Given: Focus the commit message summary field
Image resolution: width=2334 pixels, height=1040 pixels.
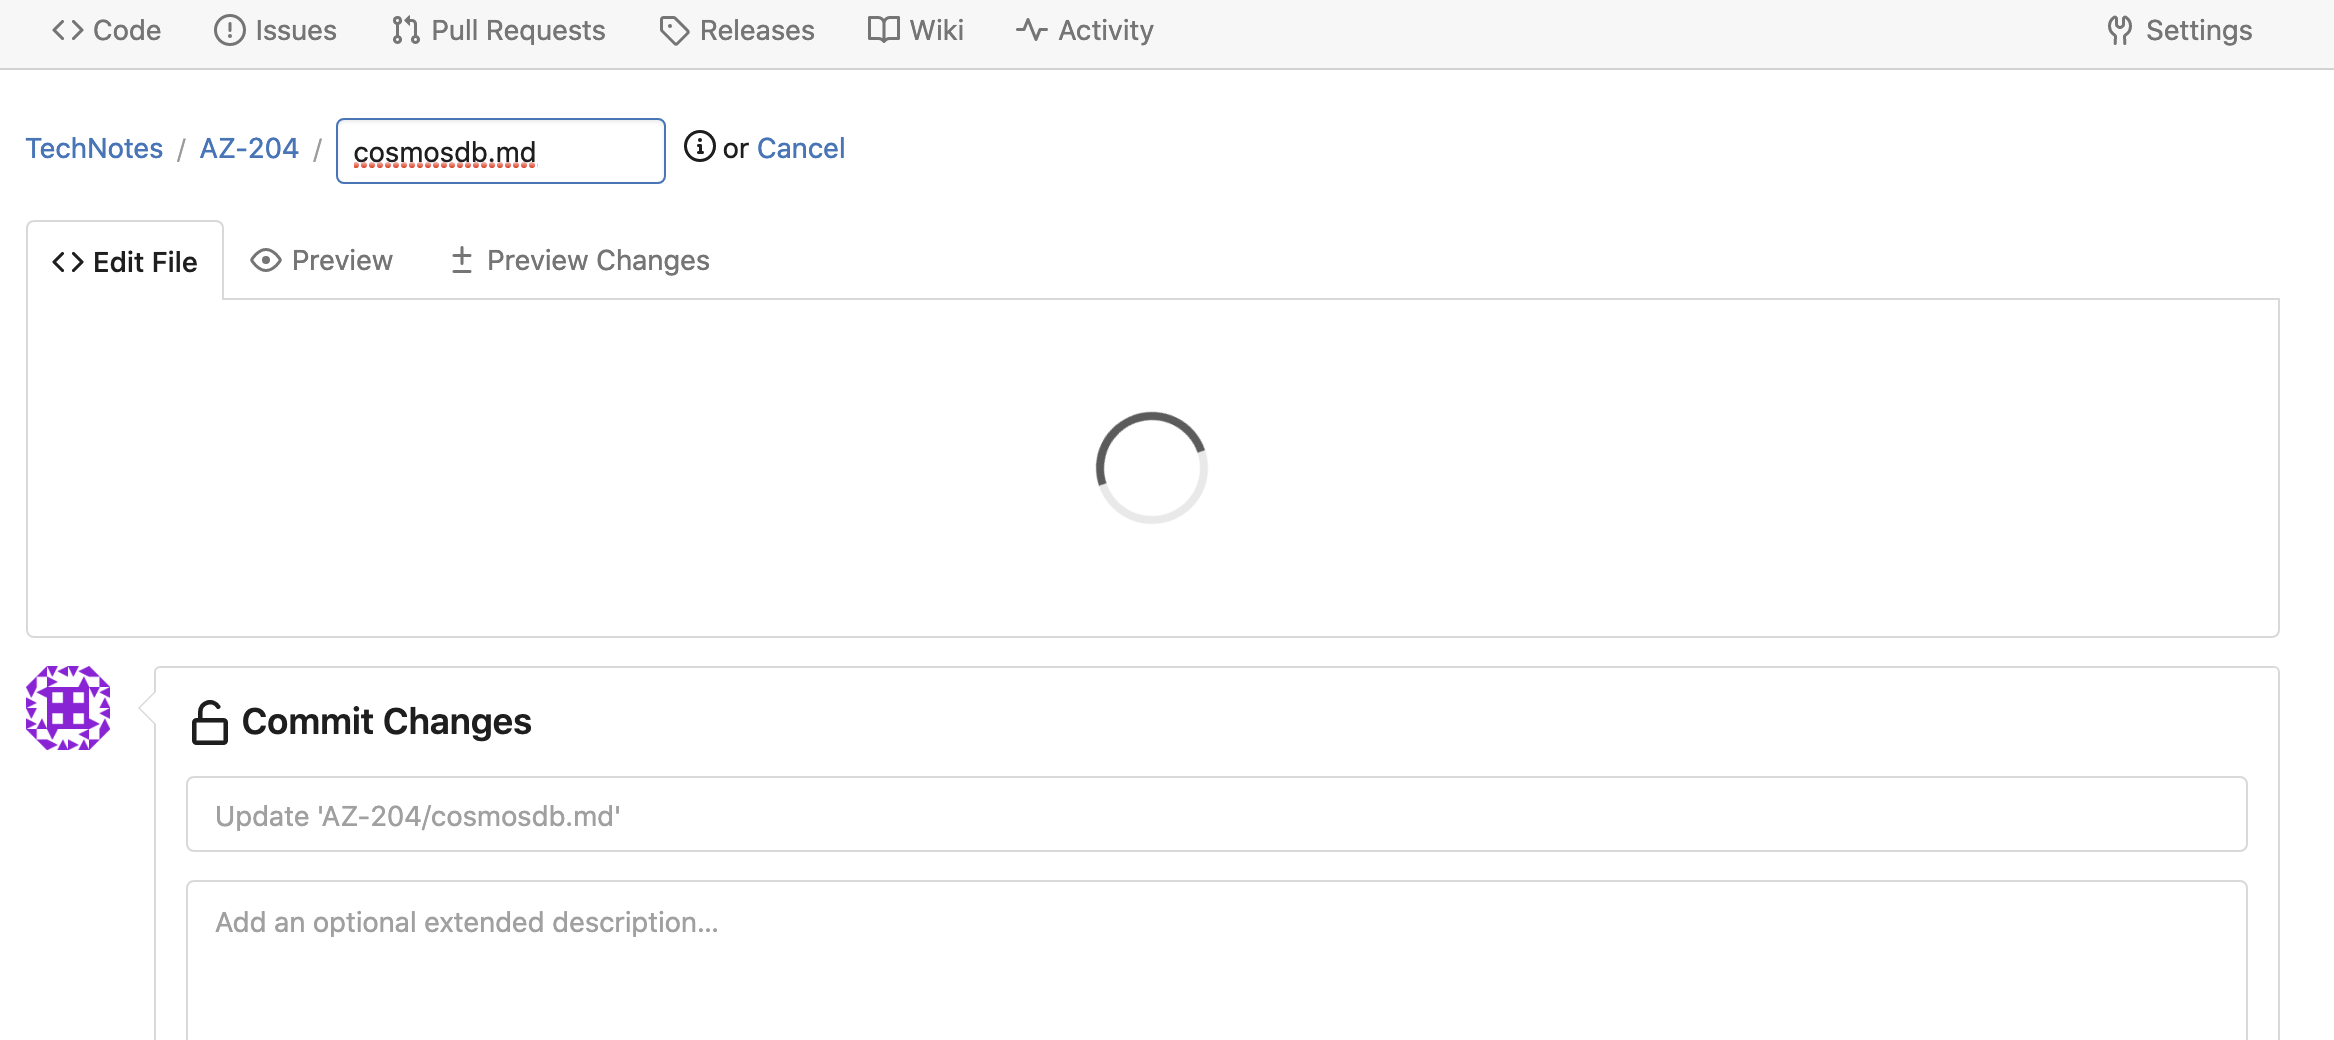Looking at the screenshot, I should click(1217, 815).
